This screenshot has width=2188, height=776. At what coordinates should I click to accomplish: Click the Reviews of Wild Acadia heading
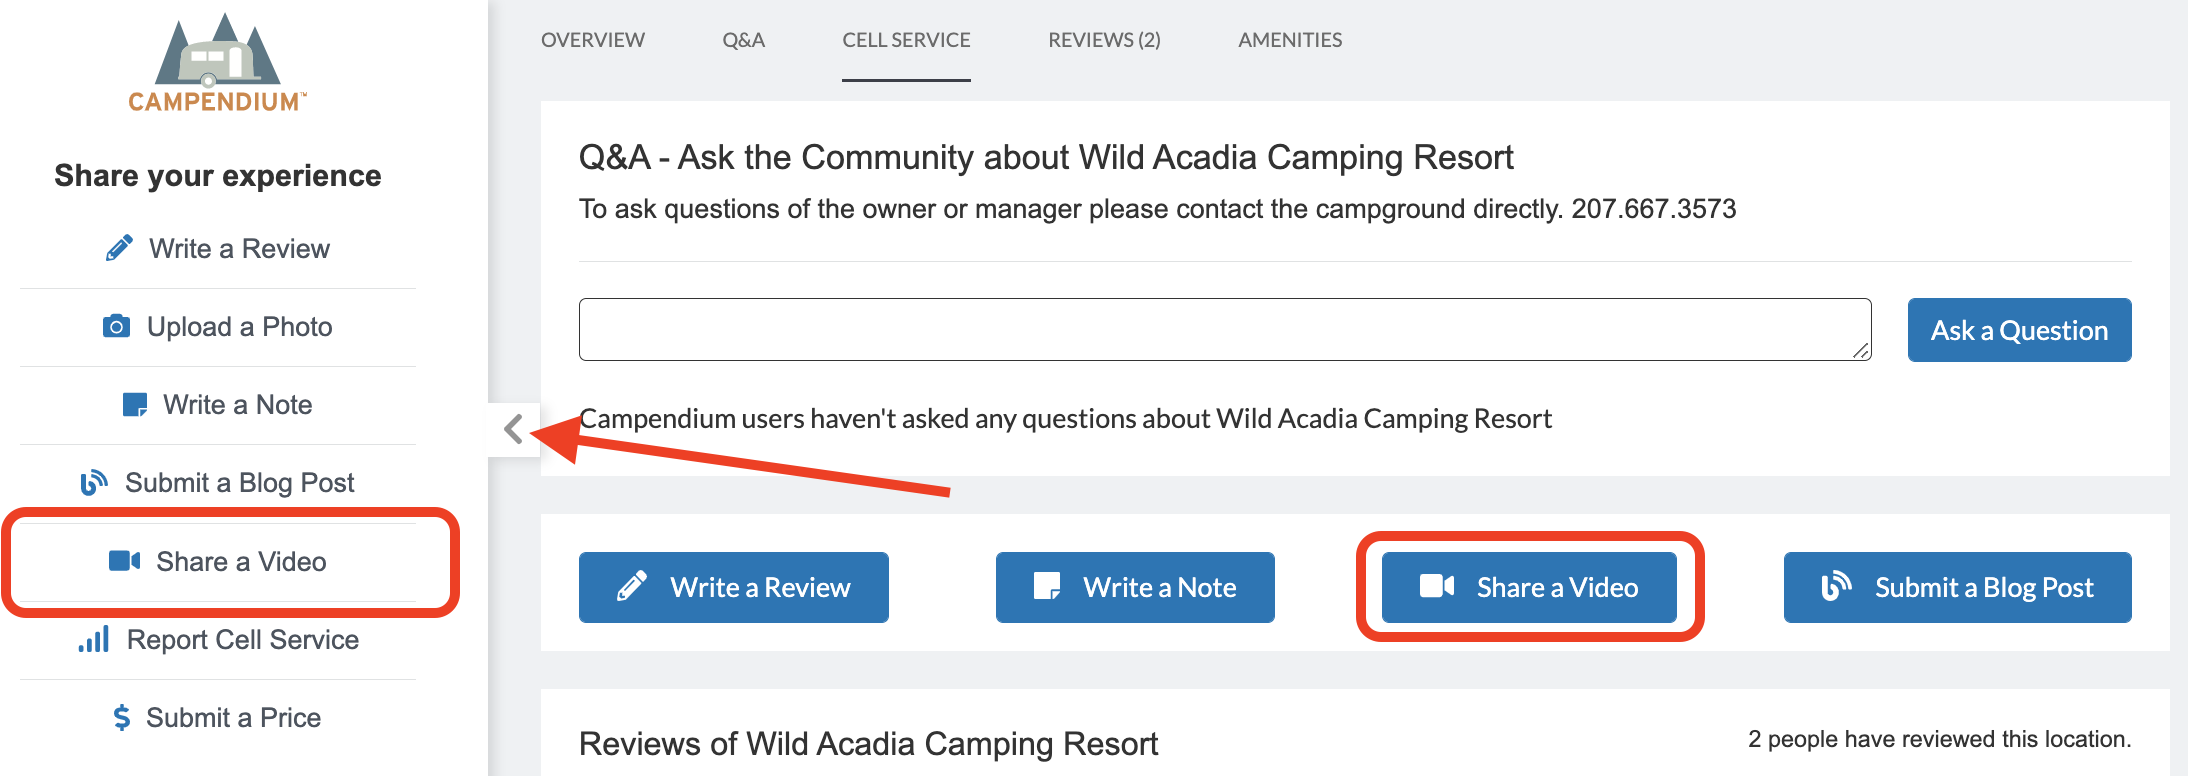[868, 744]
